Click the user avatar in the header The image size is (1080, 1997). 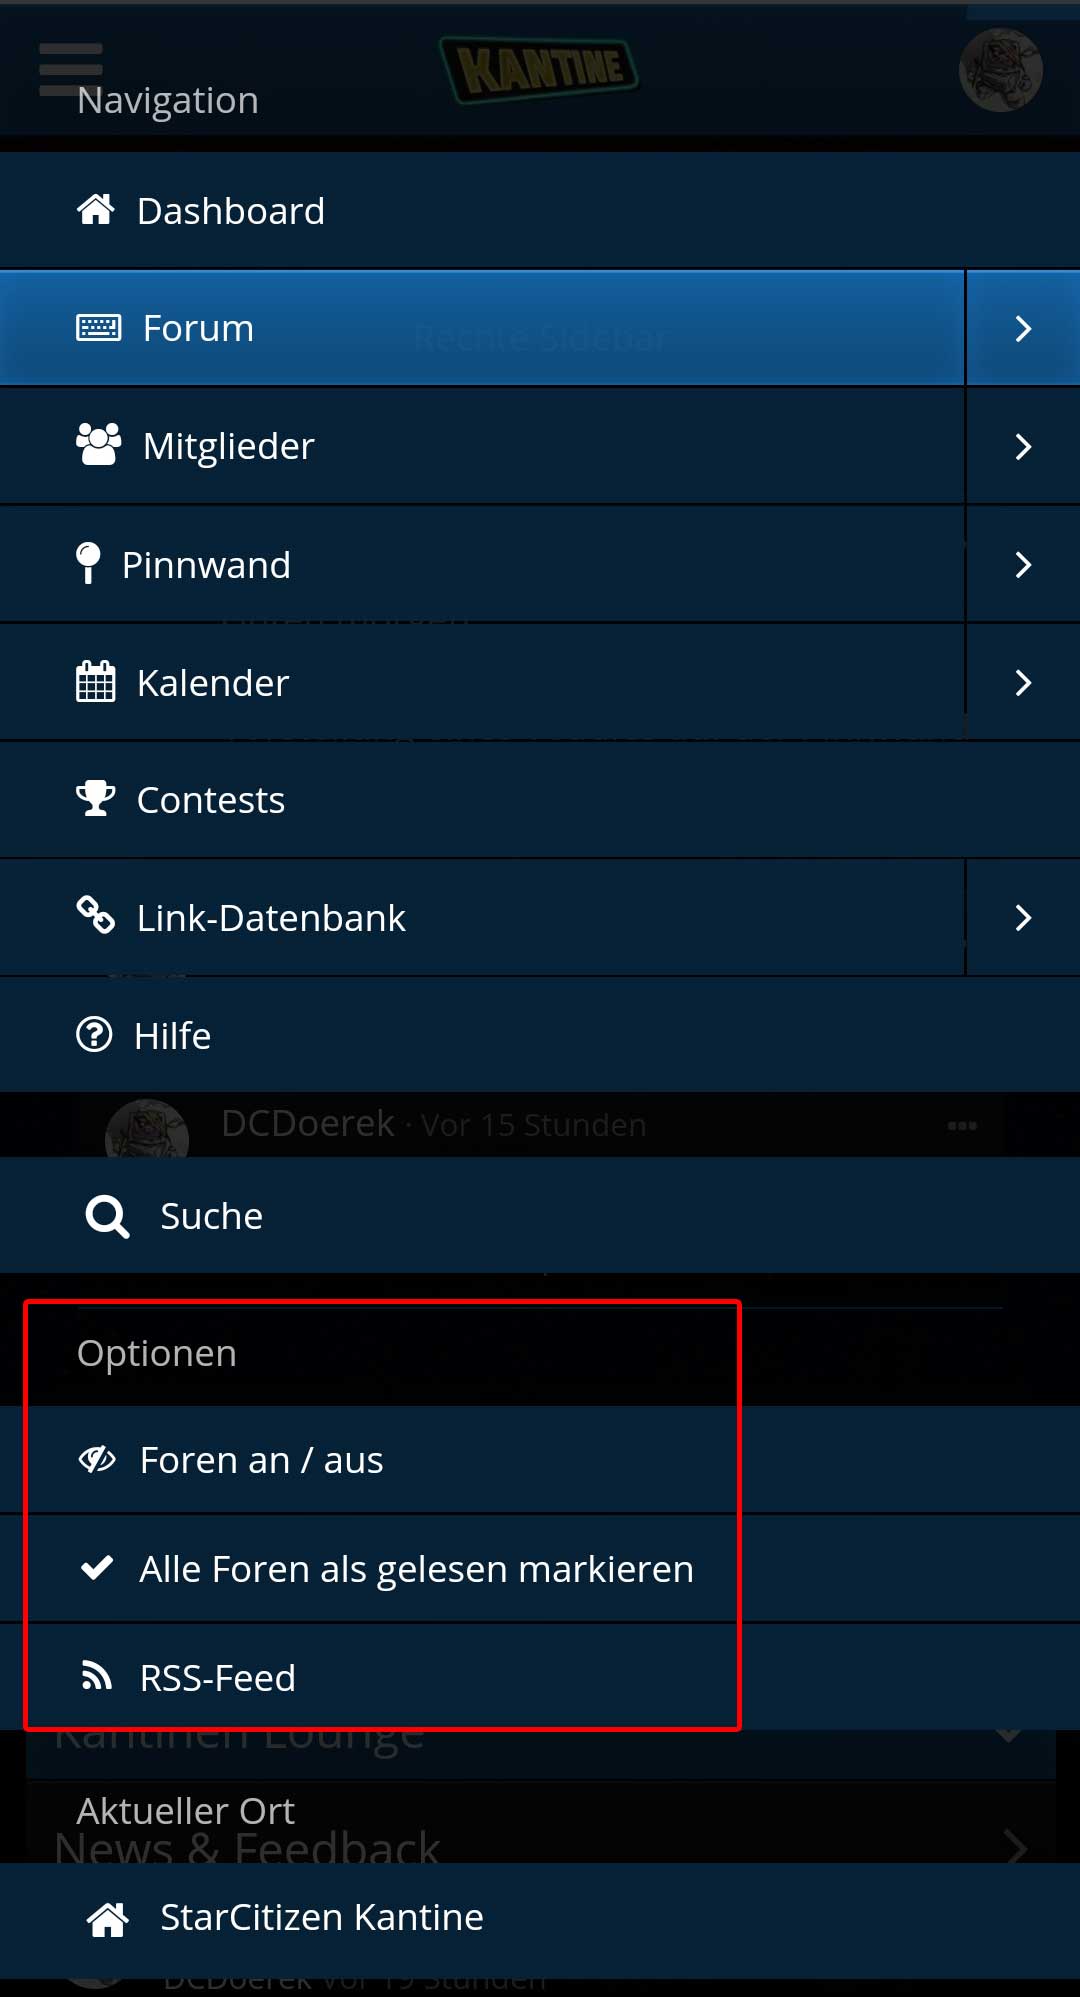point(1000,70)
